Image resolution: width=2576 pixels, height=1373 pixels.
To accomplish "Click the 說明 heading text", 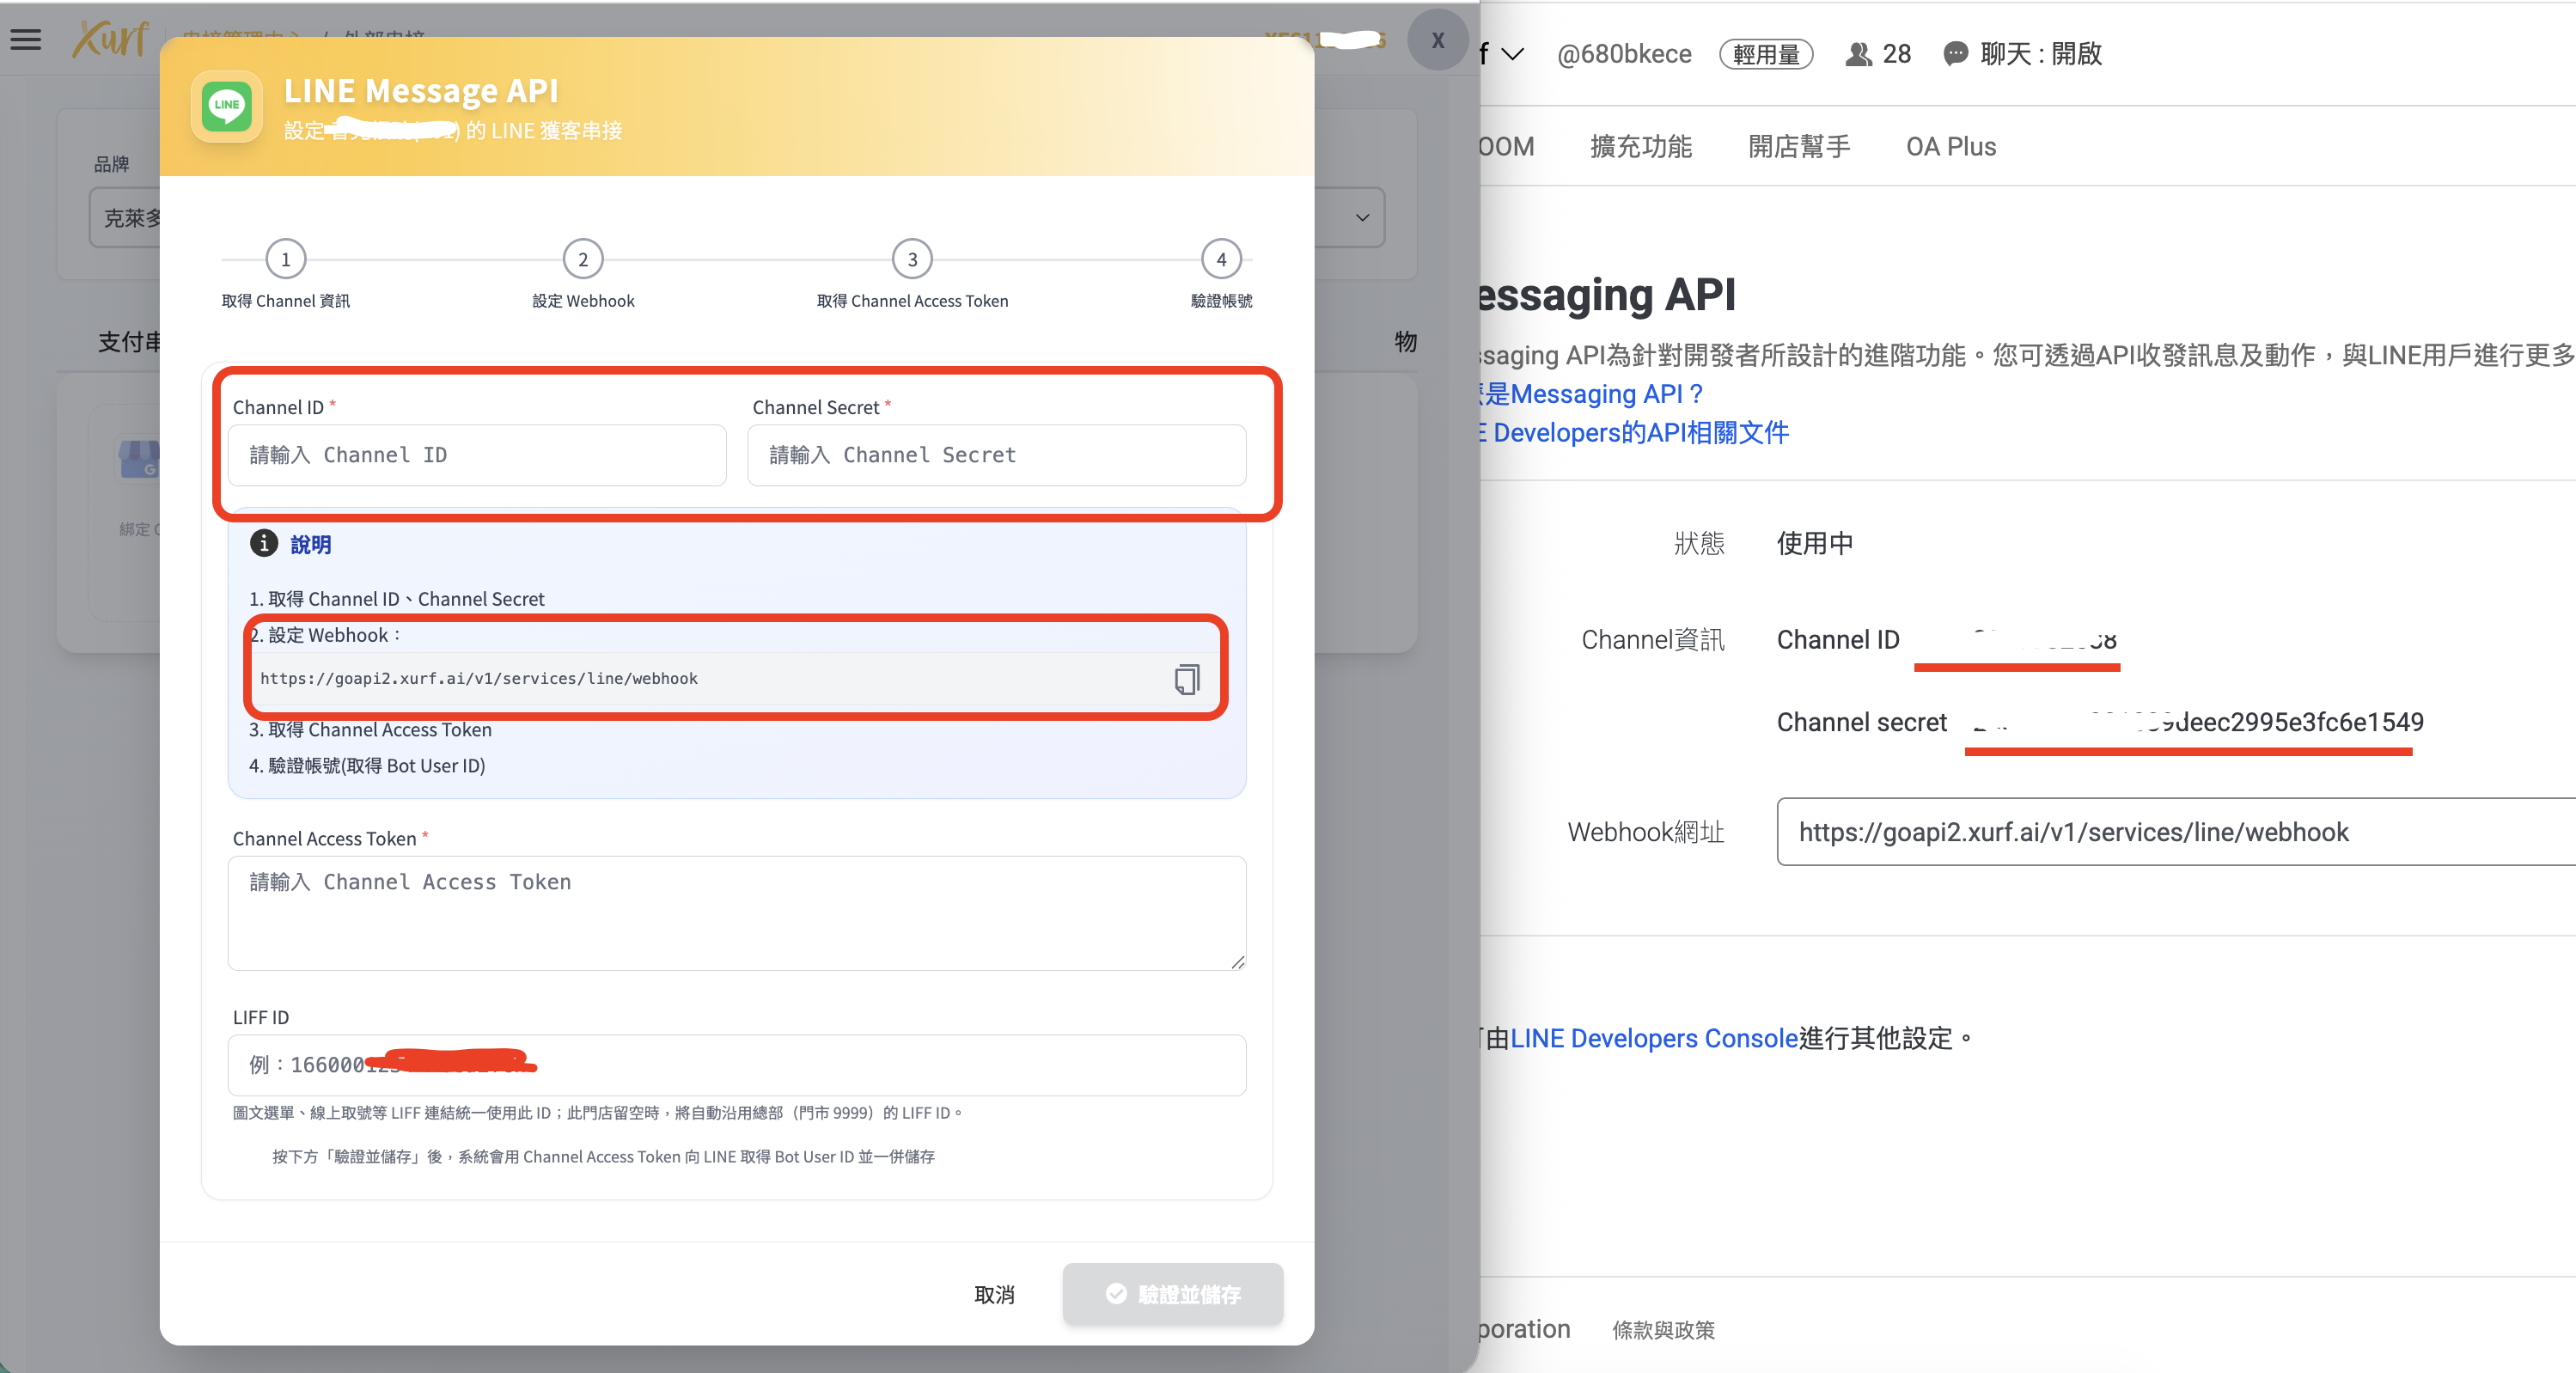I will (x=310, y=544).
